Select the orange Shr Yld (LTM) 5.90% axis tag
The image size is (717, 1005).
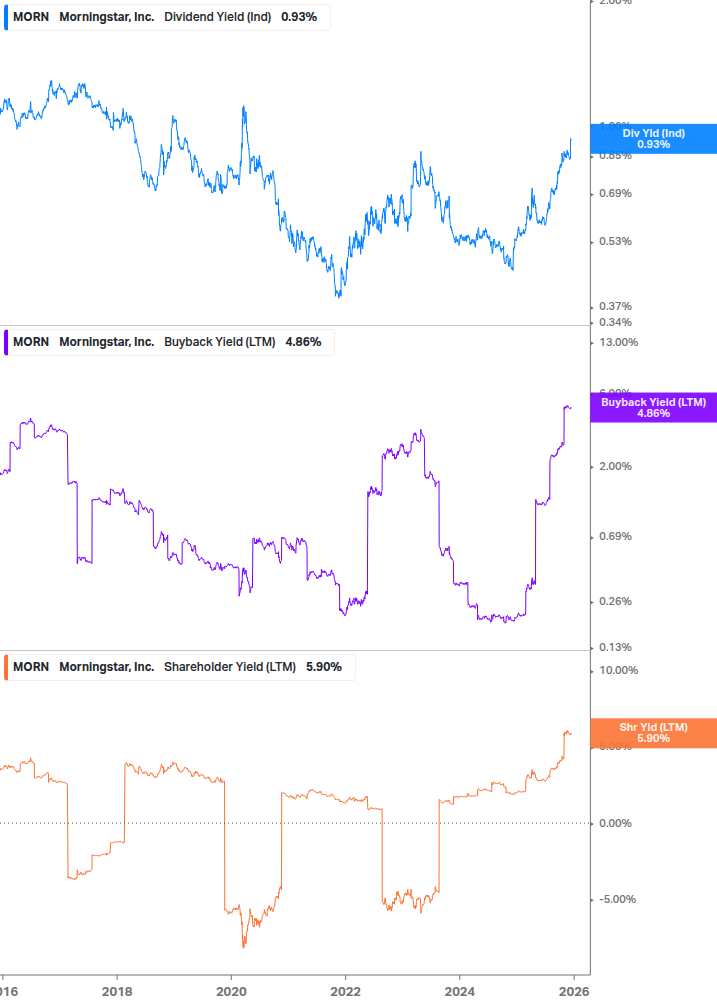pos(653,733)
